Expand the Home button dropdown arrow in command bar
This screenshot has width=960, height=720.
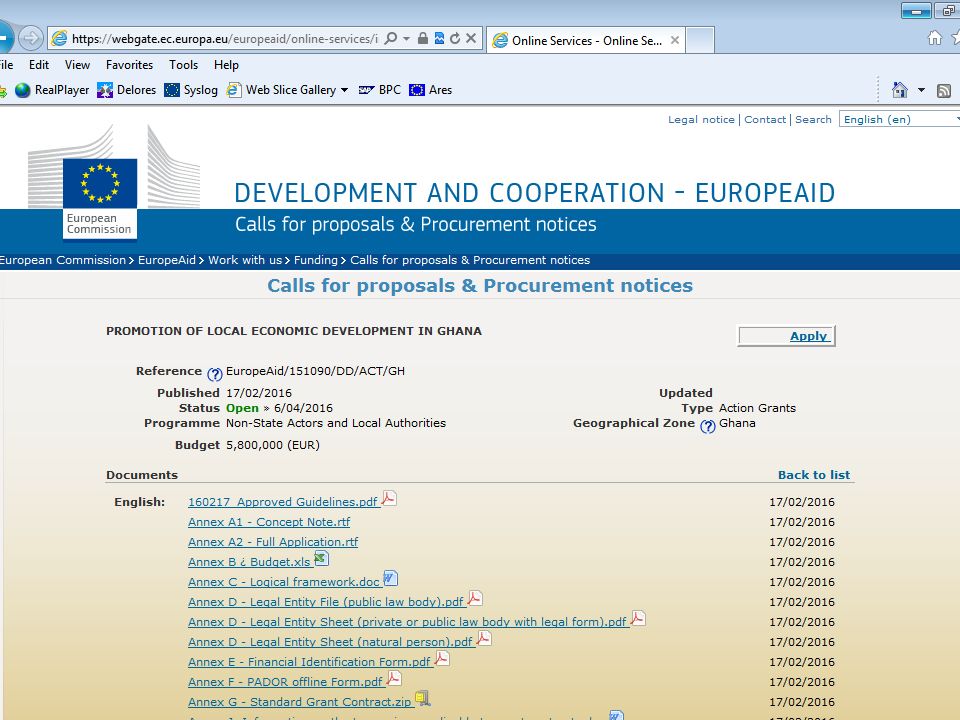921,91
